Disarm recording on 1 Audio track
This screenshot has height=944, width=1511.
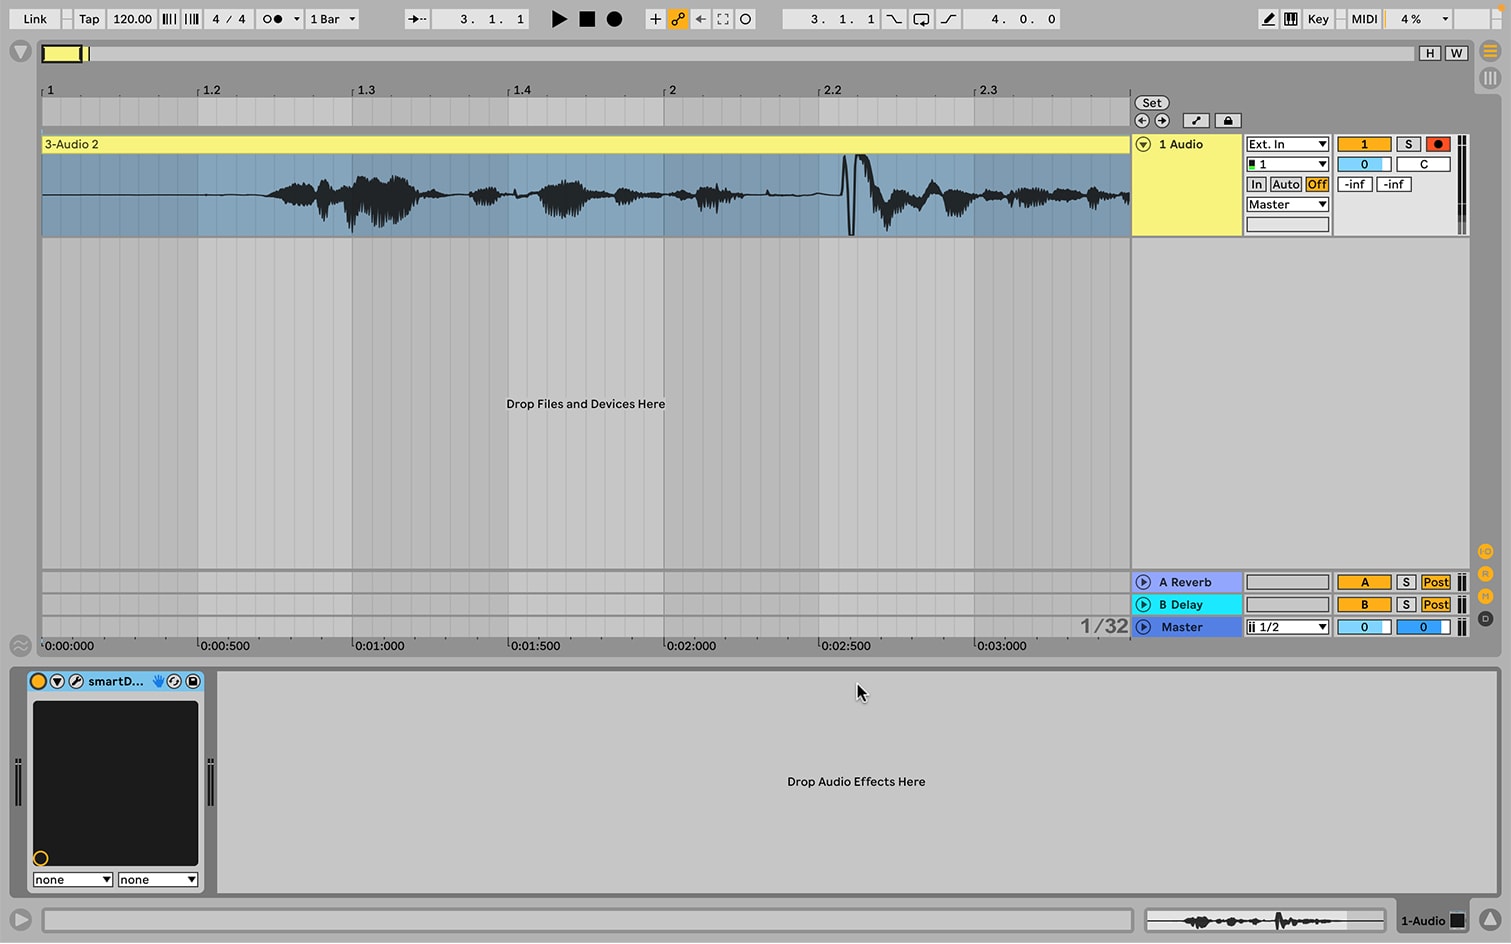[1438, 145]
